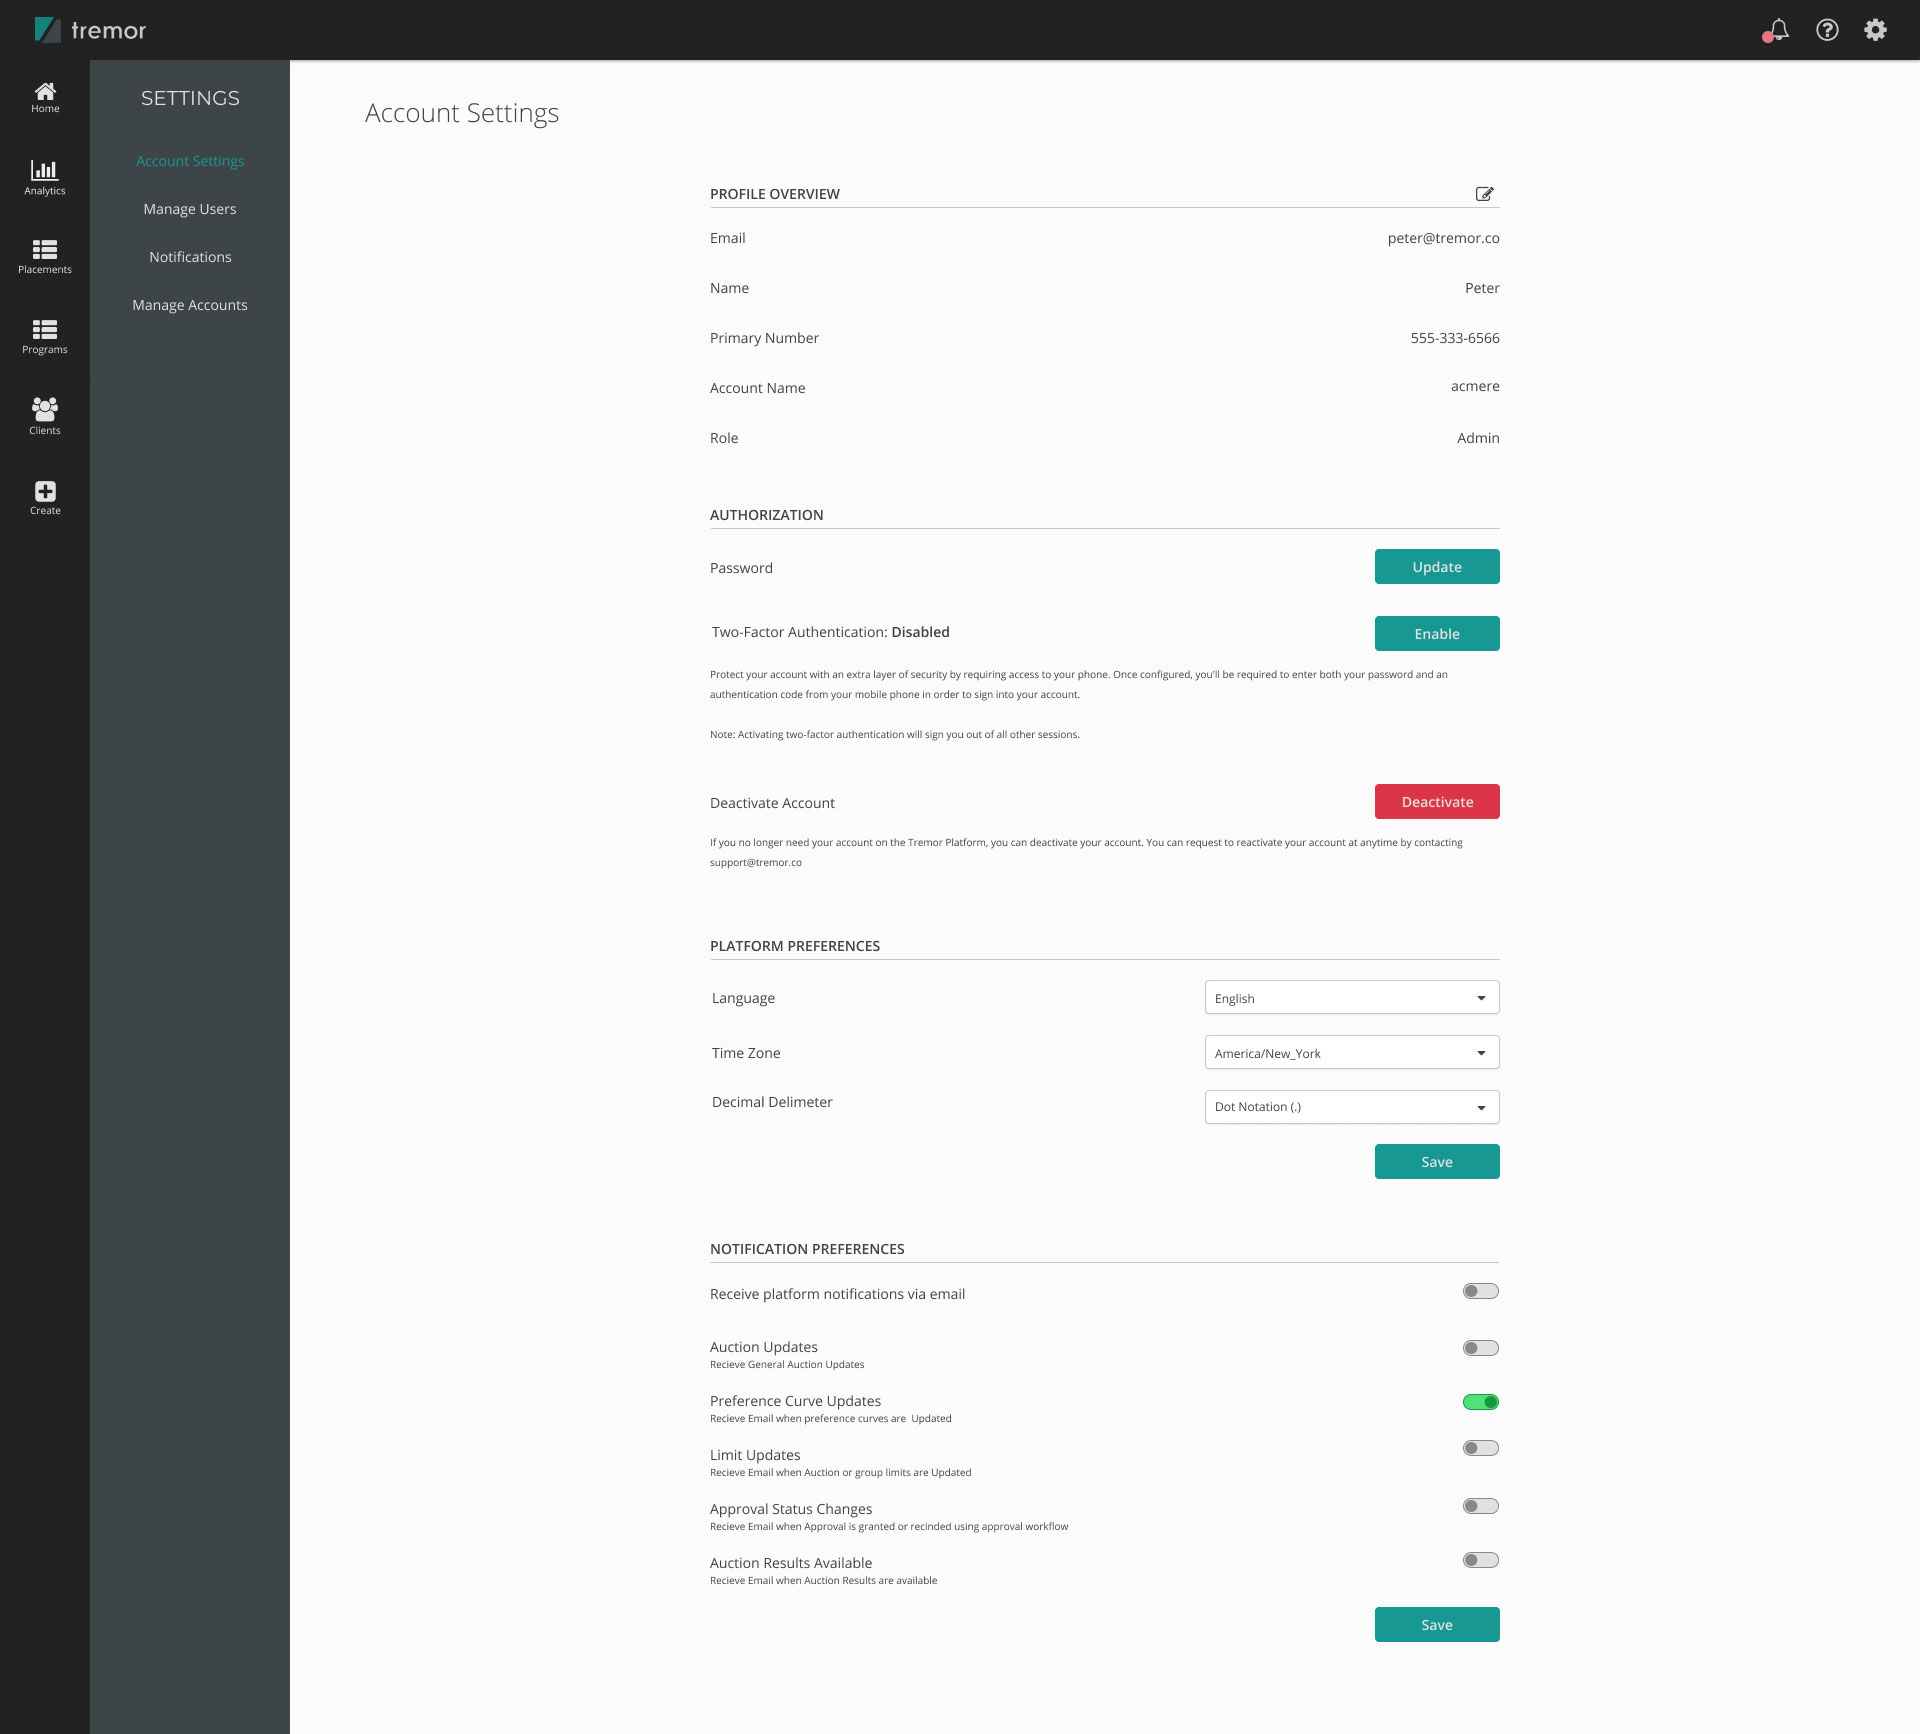The height and width of the screenshot is (1734, 1920).
Task: Navigate to Manage Users settings
Action: (191, 209)
